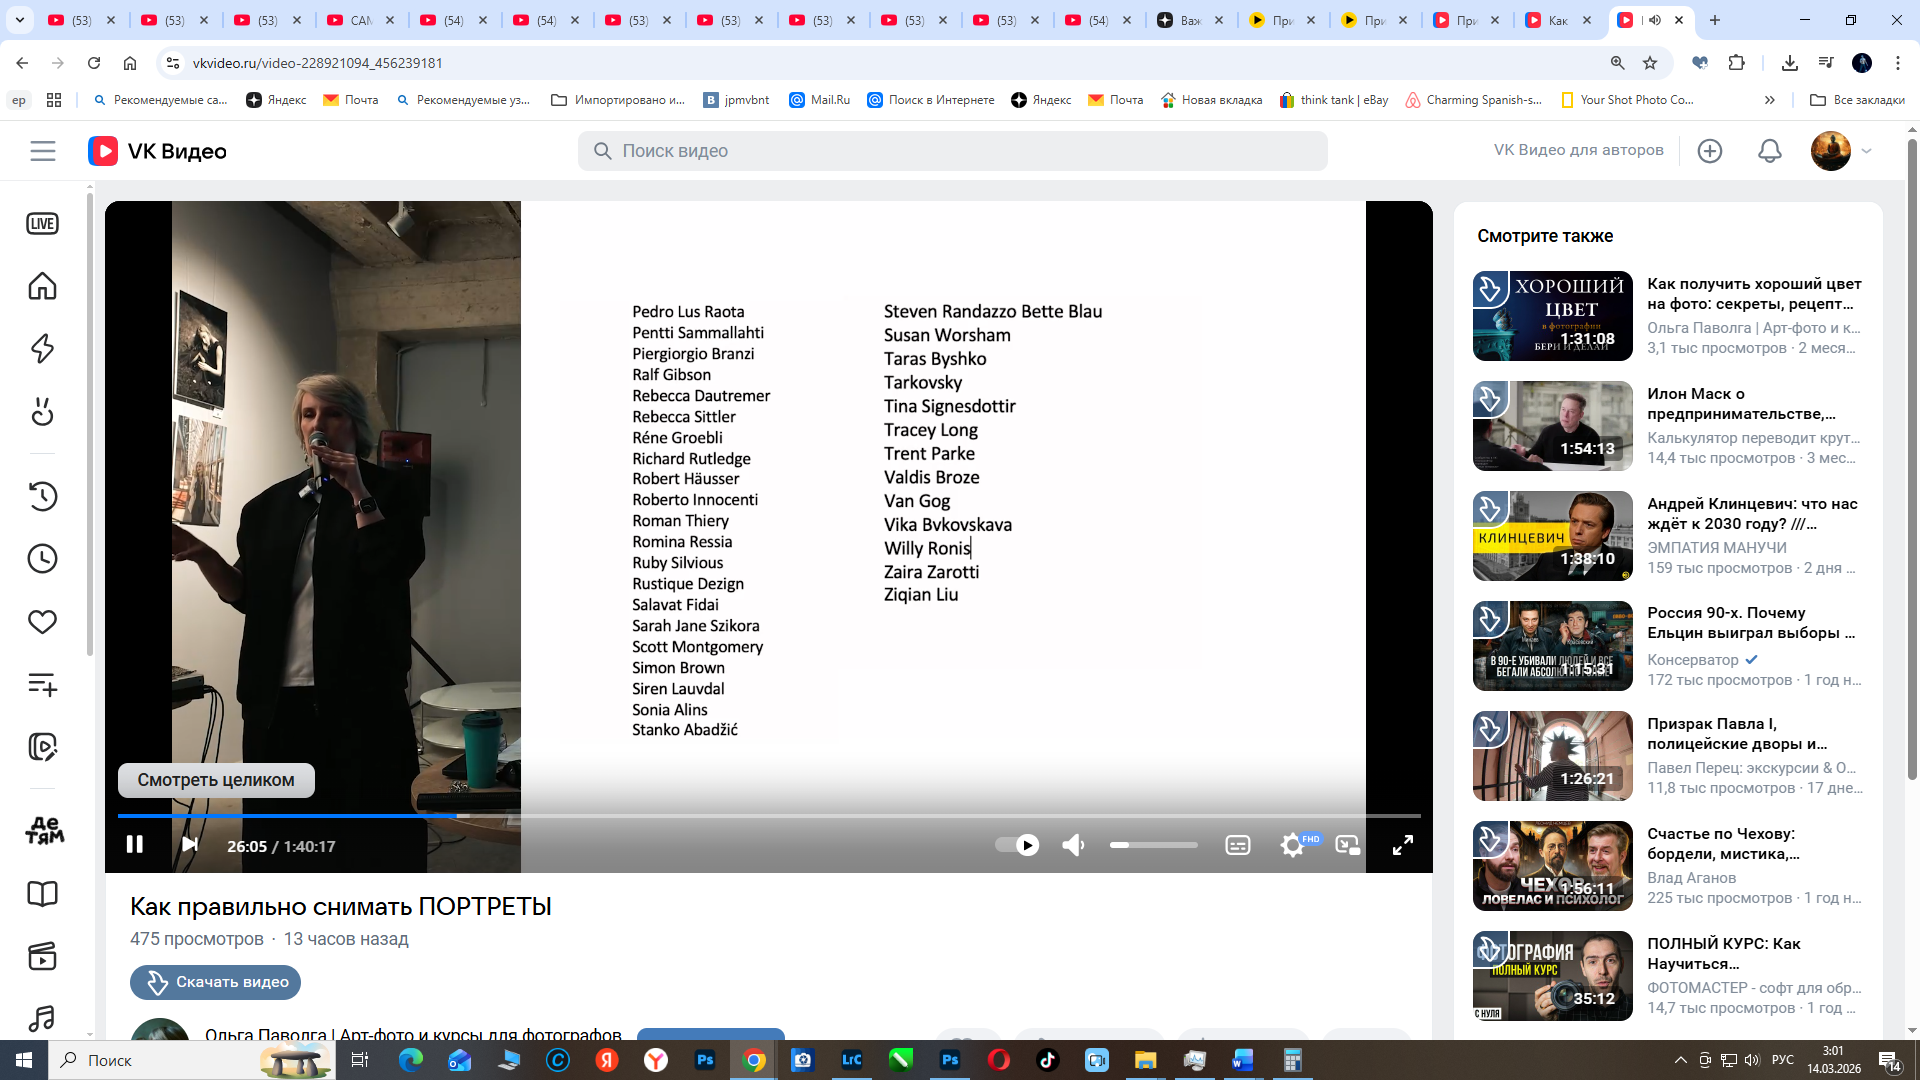Adjust the player volume slider
This screenshot has height=1080, width=1920.
pos(1153,846)
